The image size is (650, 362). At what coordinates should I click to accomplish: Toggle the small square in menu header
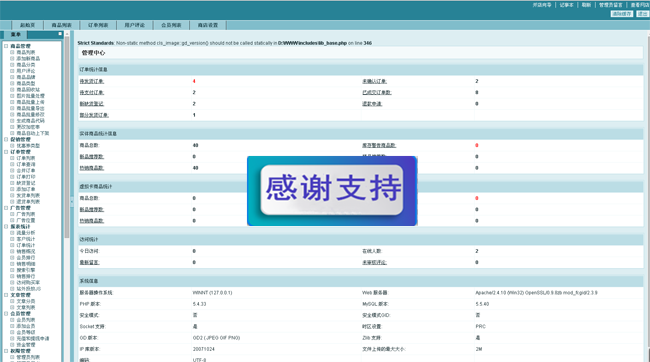[60, 34]
